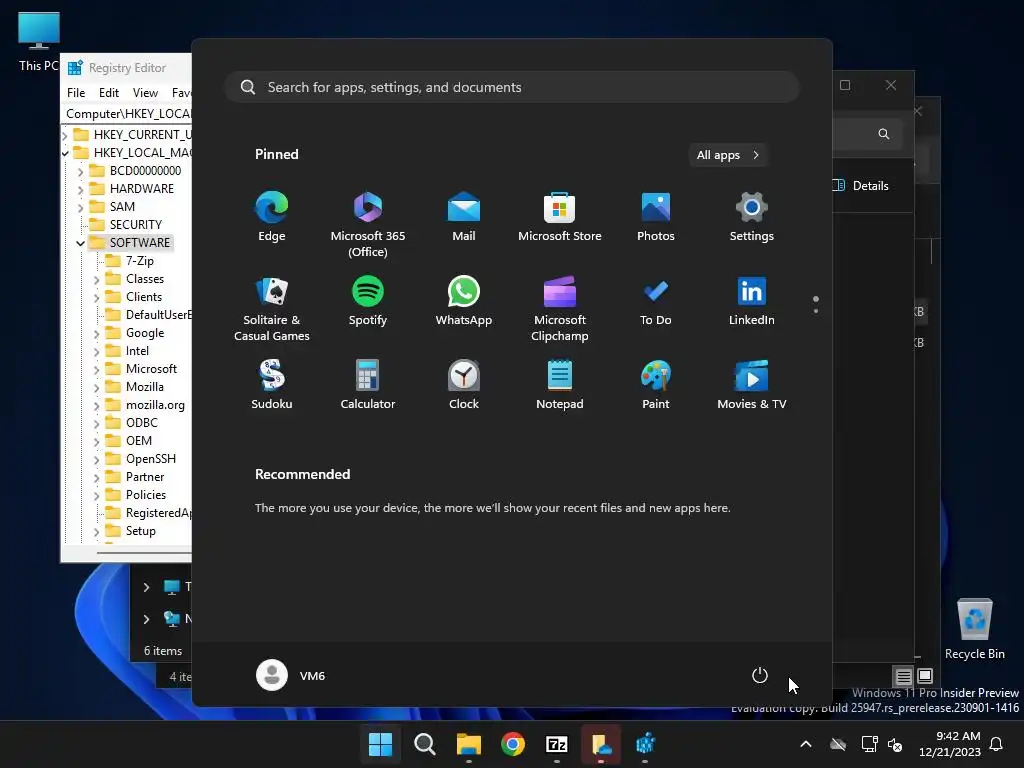Select Policies registry key

[146, 494]
